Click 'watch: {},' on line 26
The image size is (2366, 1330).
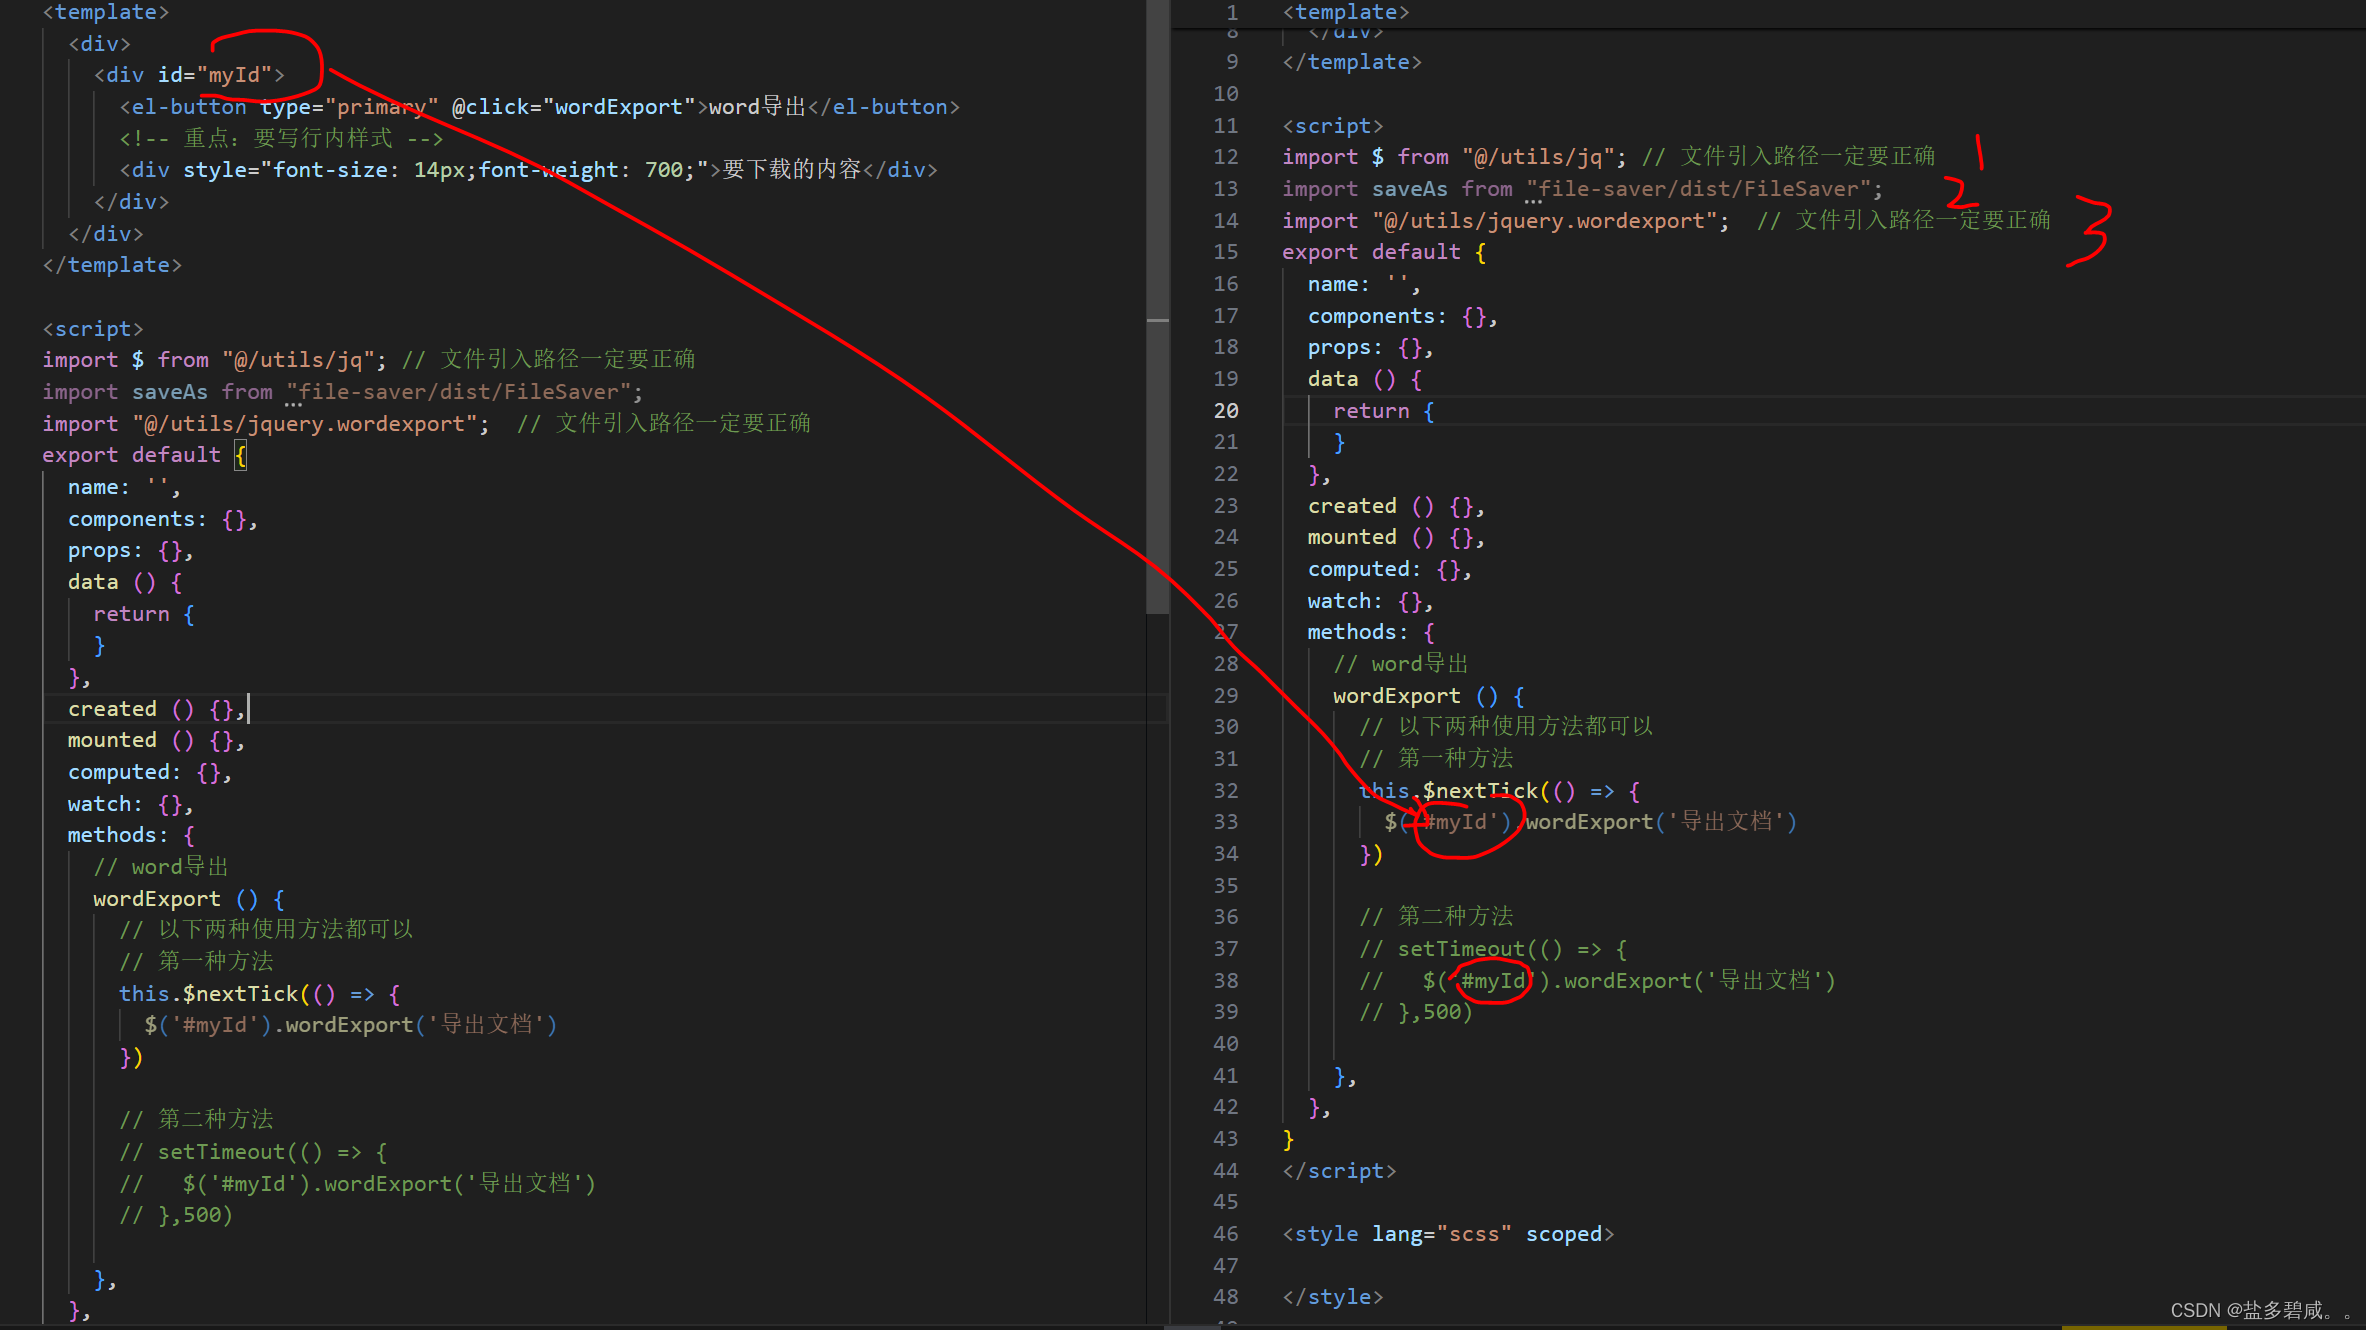[1371, 601]
